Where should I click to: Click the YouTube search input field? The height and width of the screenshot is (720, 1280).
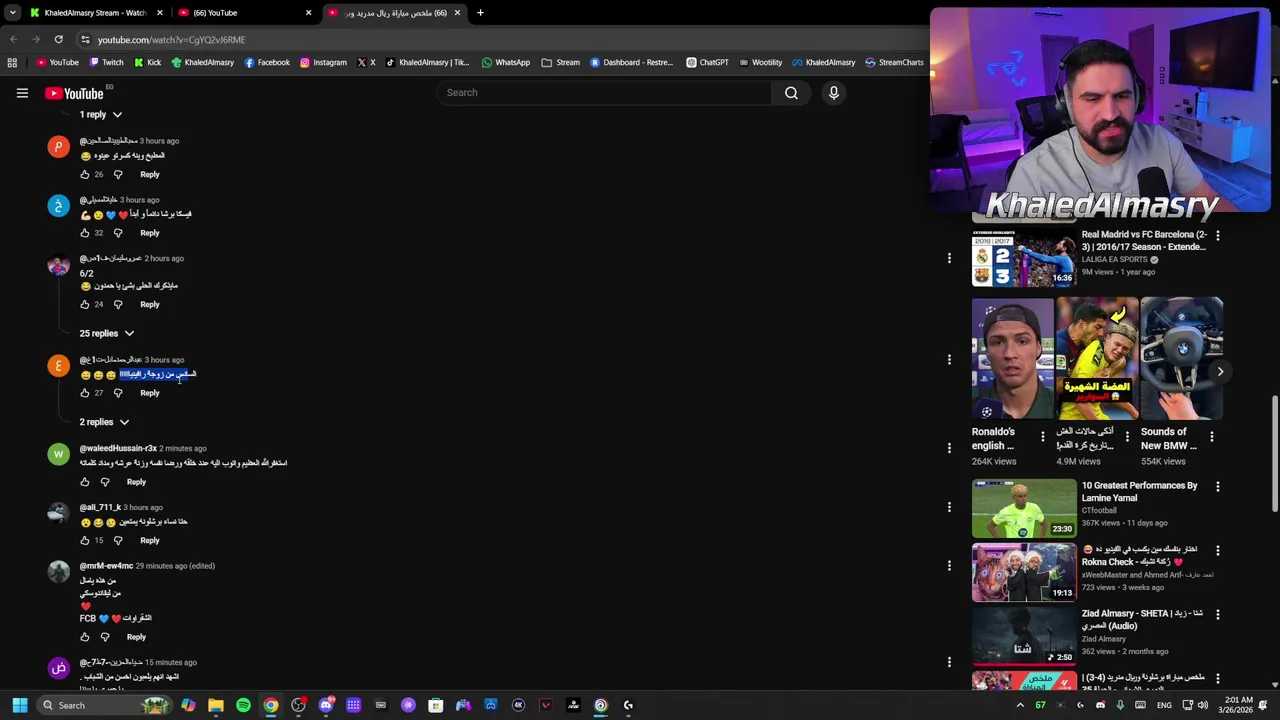click(603, 93)
